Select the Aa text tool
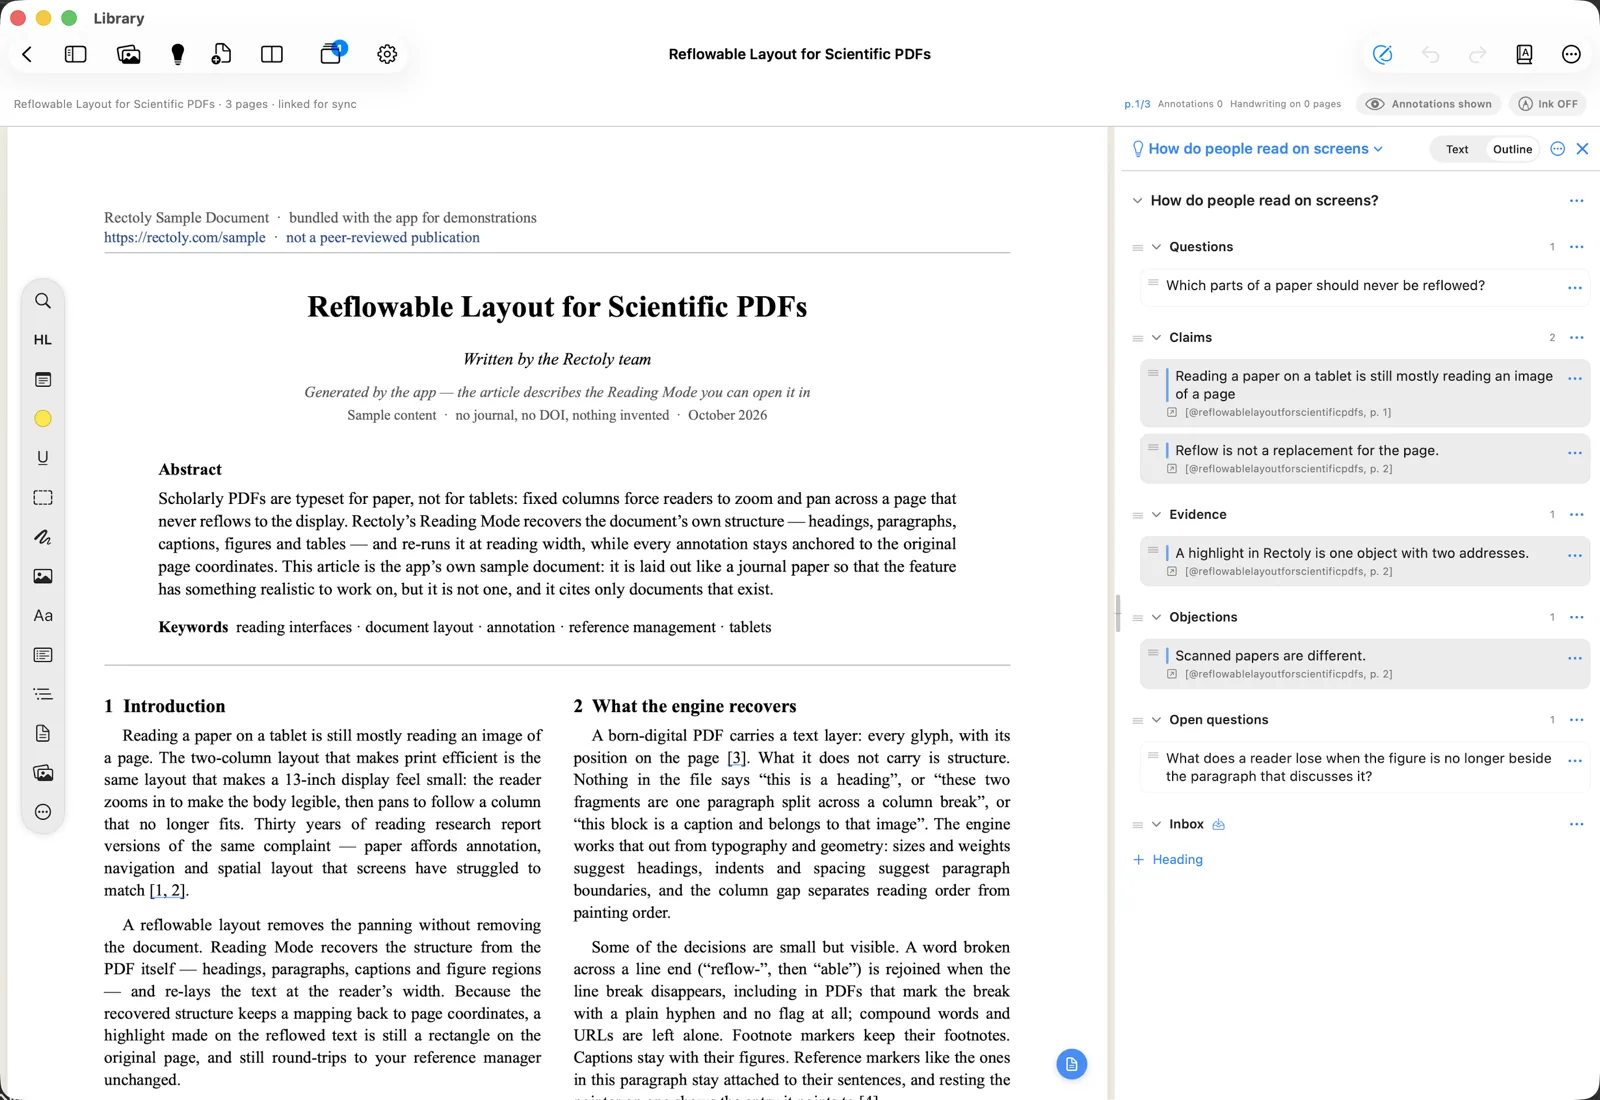The width and height of the screenshot is (1600, 1100). 43,615
